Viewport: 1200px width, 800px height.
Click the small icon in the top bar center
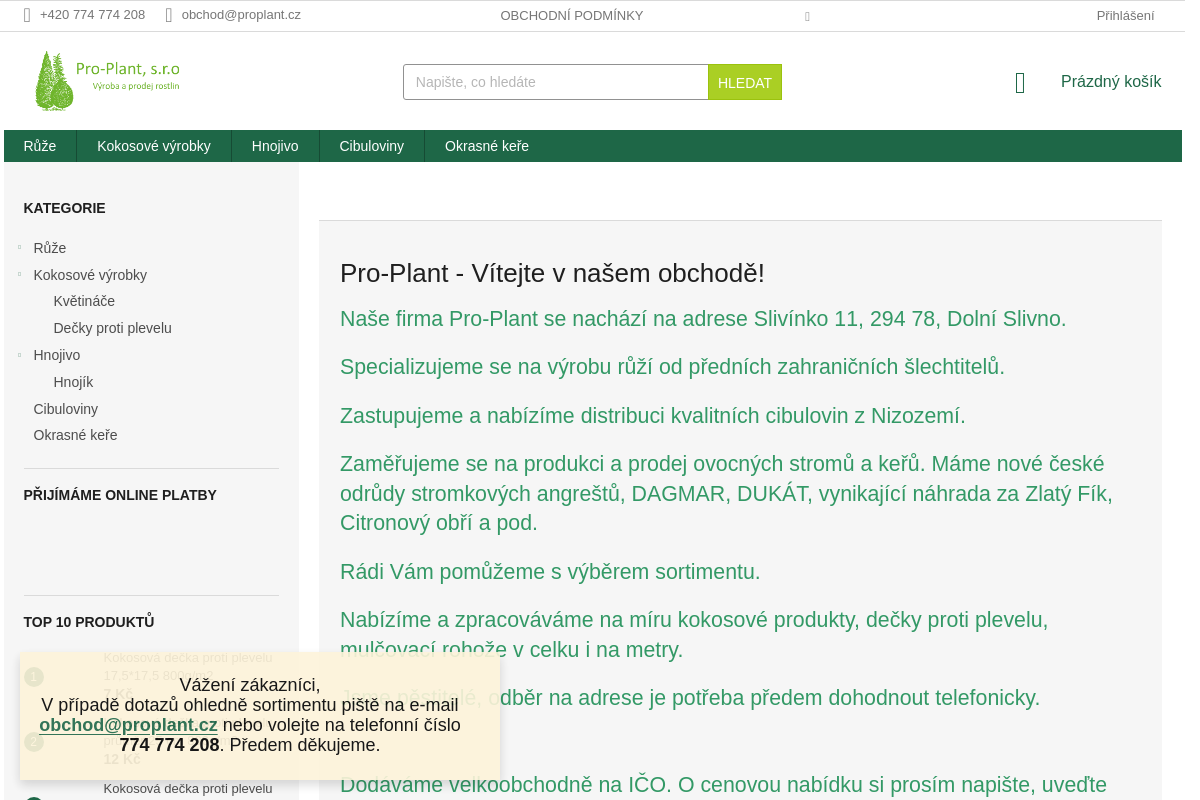(807, 16)
